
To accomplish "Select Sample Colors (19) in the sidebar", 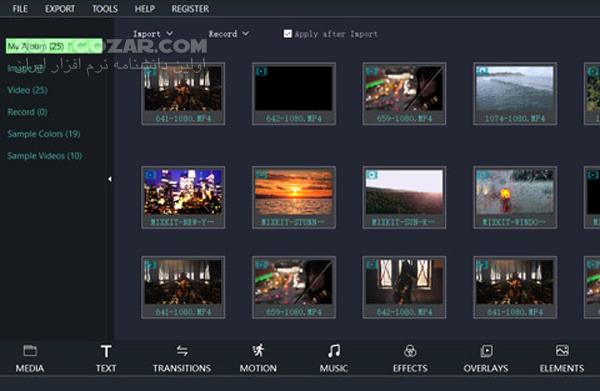I will click(x=44, y=134).
